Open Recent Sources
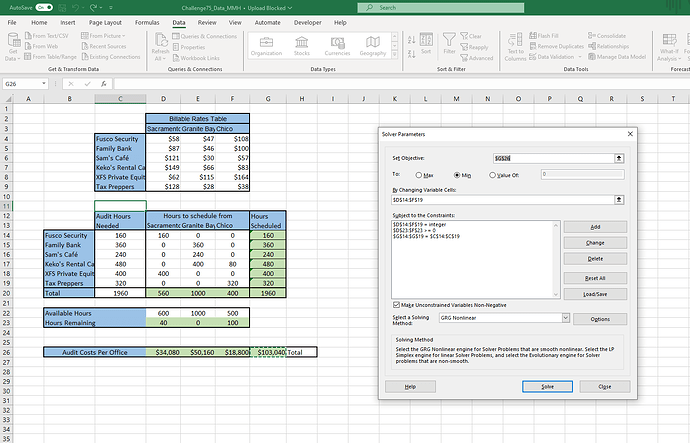The height and width of the screenshot is (443, 690). click(104, 46)
